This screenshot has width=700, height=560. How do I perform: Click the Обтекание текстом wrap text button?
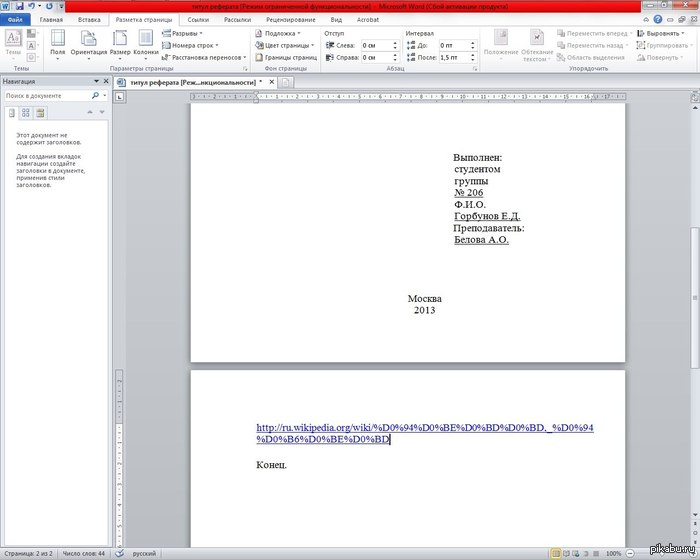coord(537,45)
